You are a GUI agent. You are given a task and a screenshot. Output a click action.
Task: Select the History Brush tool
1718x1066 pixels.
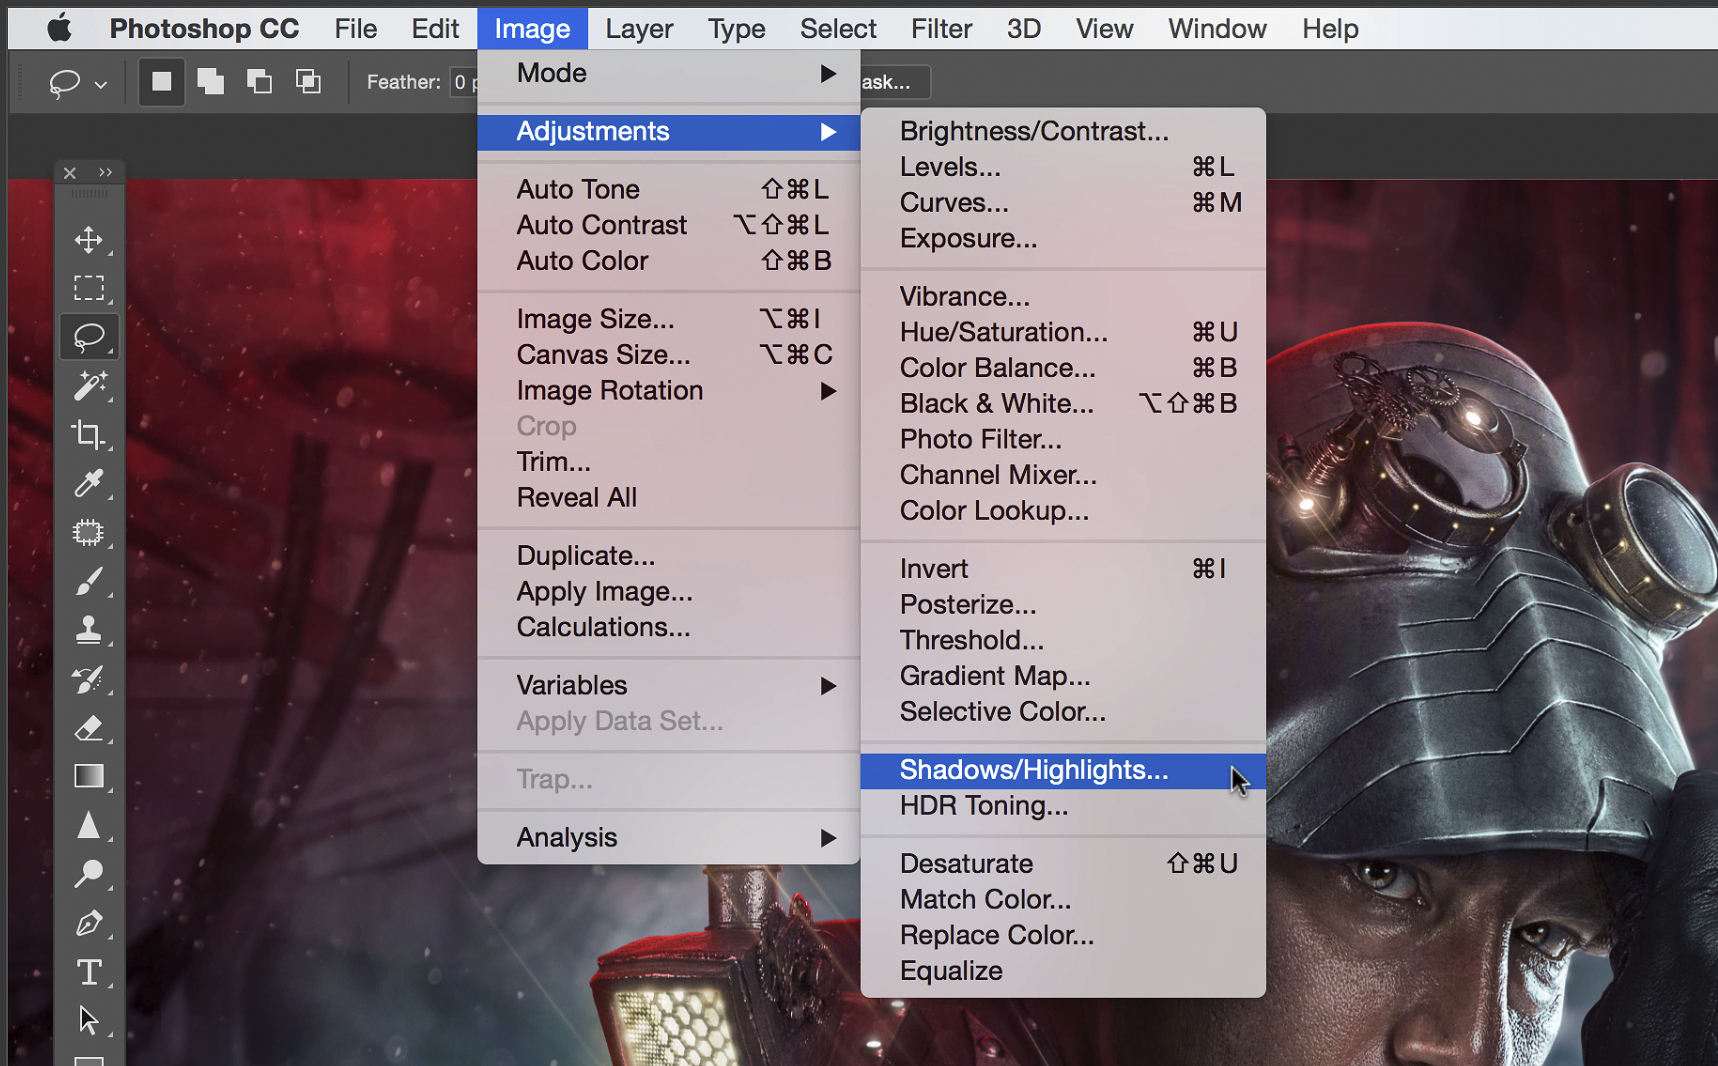[89, 679]
